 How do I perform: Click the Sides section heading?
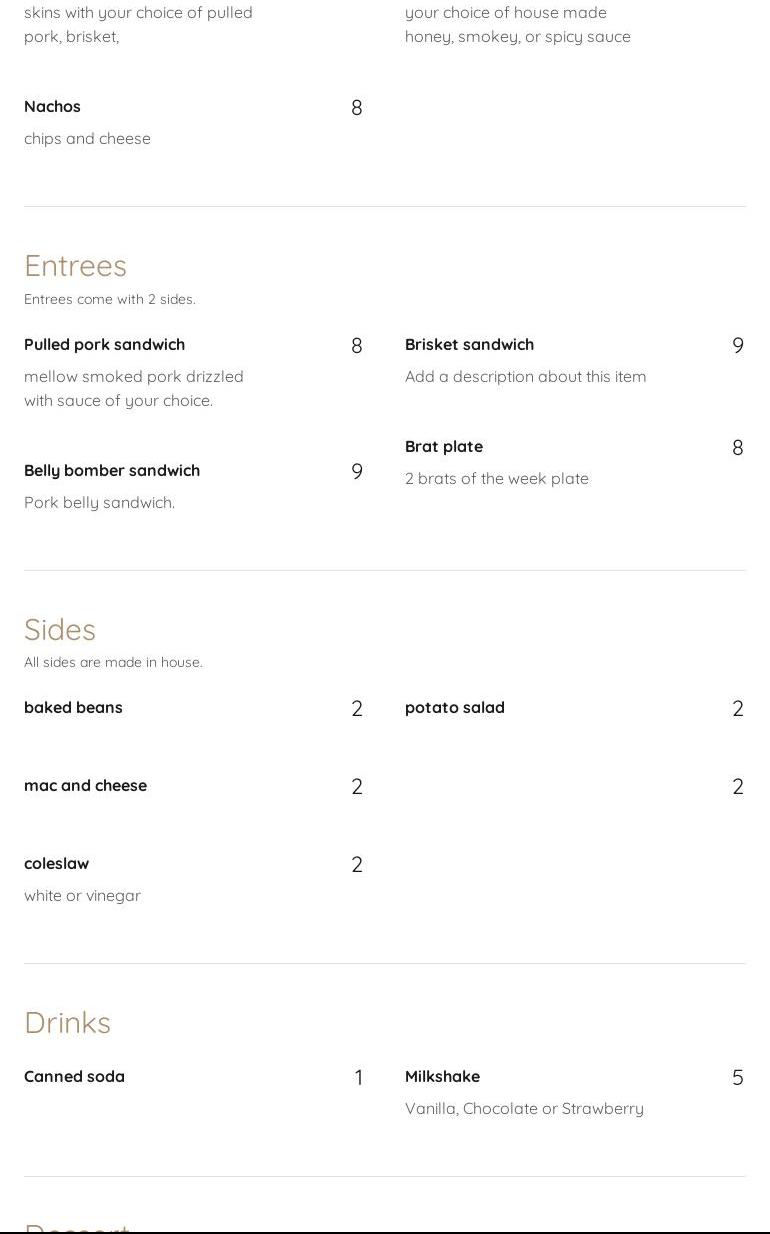tap(60, 629)
